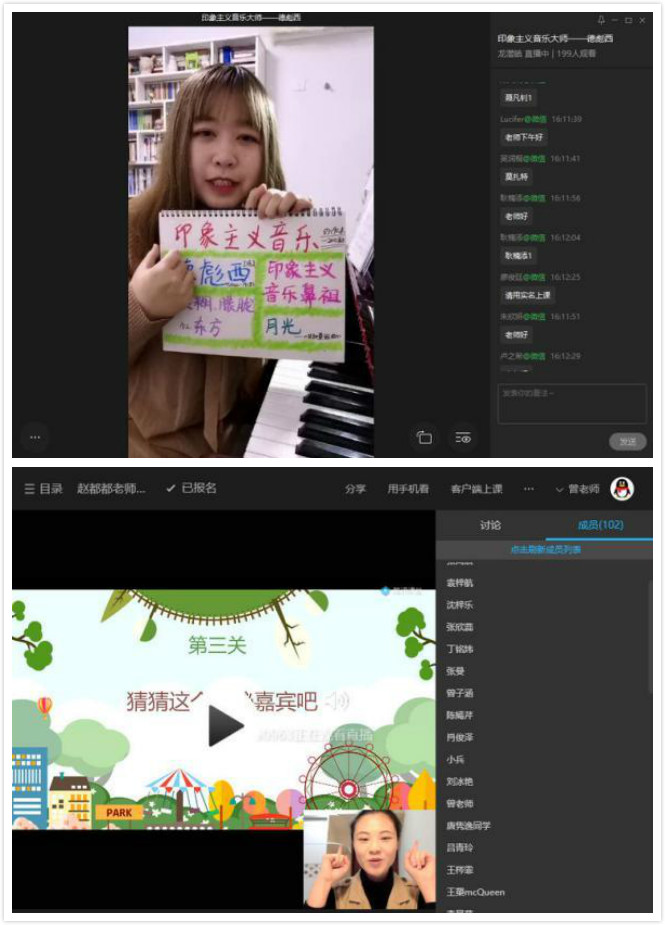The height and width of the screenshot is (925, 665).
Task: Click the 老师好 message sent at 16:11:51
Action: pos(516,334)
